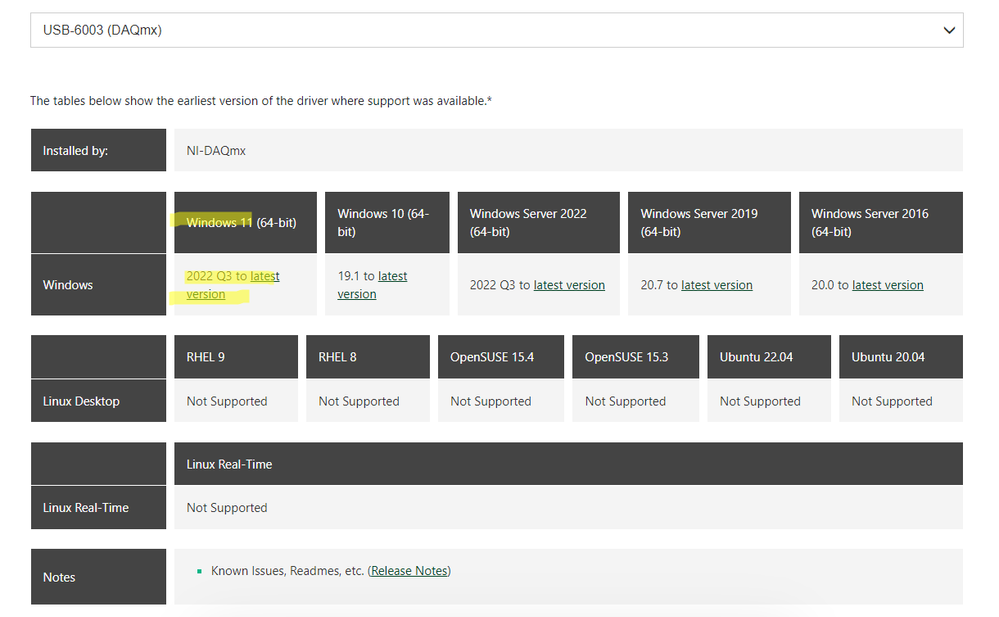Click the 19.1 version text under Windows 10
This screenshot has width=999, height=617.
coord(349,276)
